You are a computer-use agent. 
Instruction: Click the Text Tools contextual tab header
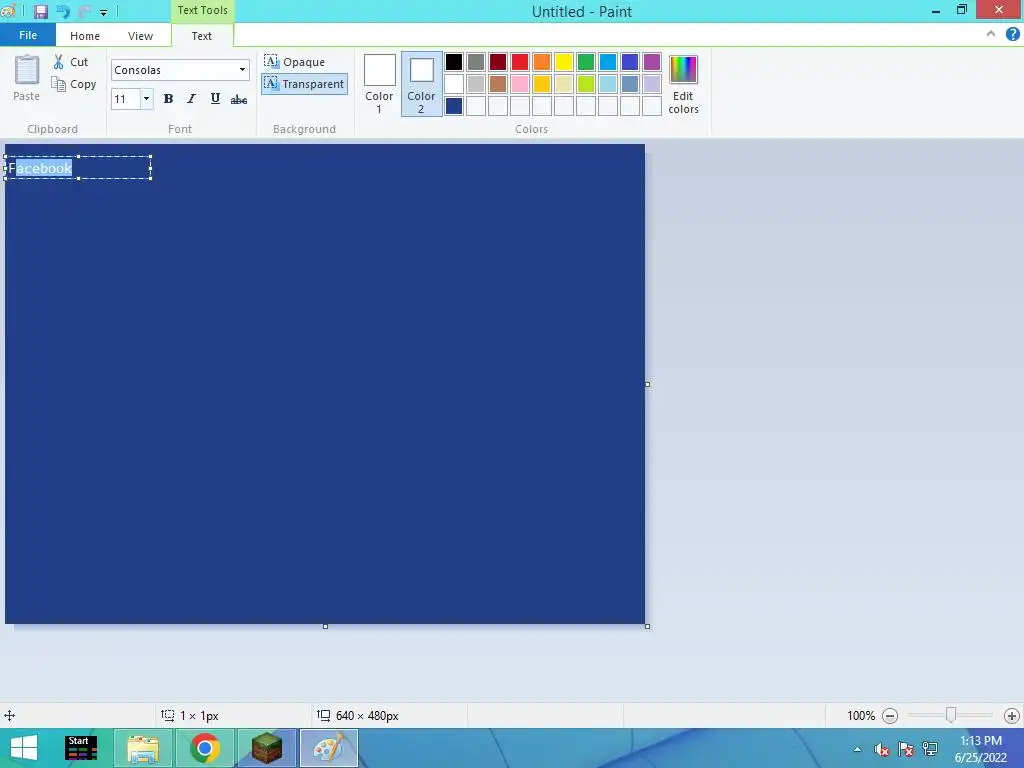pyautogui.click(x=202, y=10)
